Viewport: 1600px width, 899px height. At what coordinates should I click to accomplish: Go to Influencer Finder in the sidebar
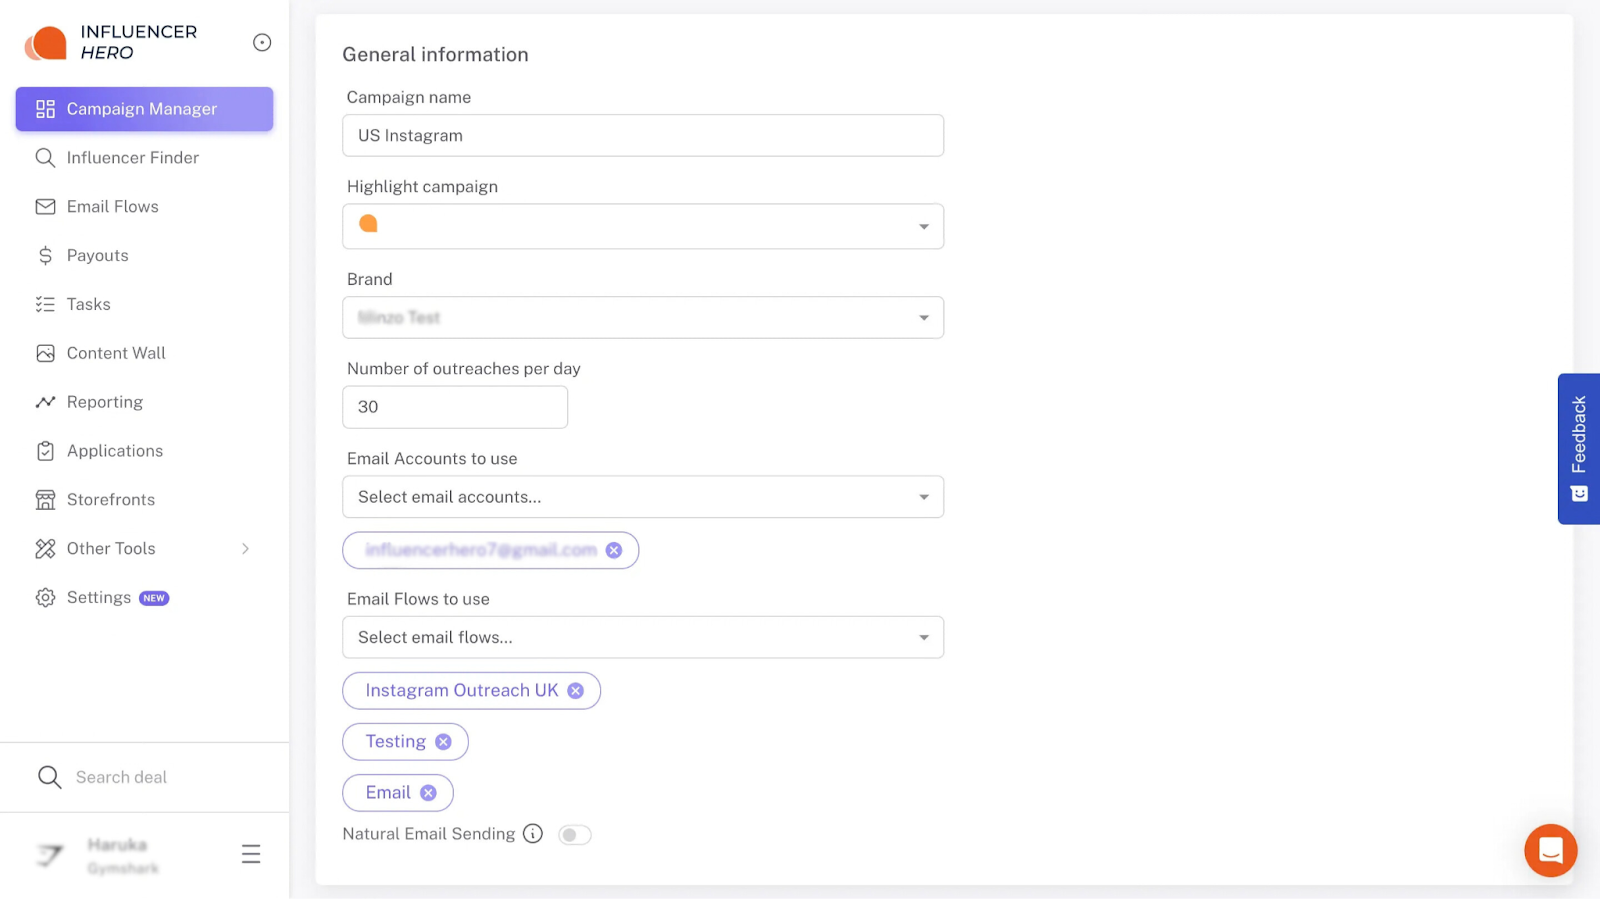pyautogui.click(x=132, y=158)
